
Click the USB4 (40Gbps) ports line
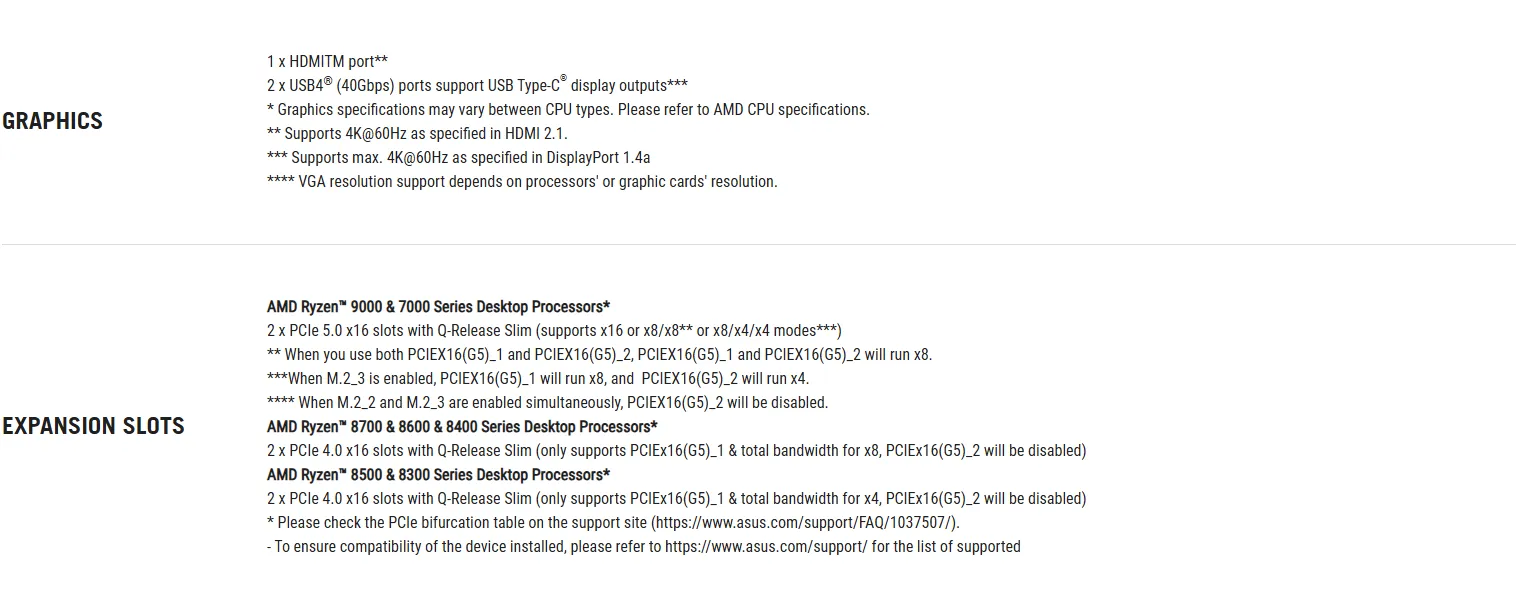coord(477,85)
